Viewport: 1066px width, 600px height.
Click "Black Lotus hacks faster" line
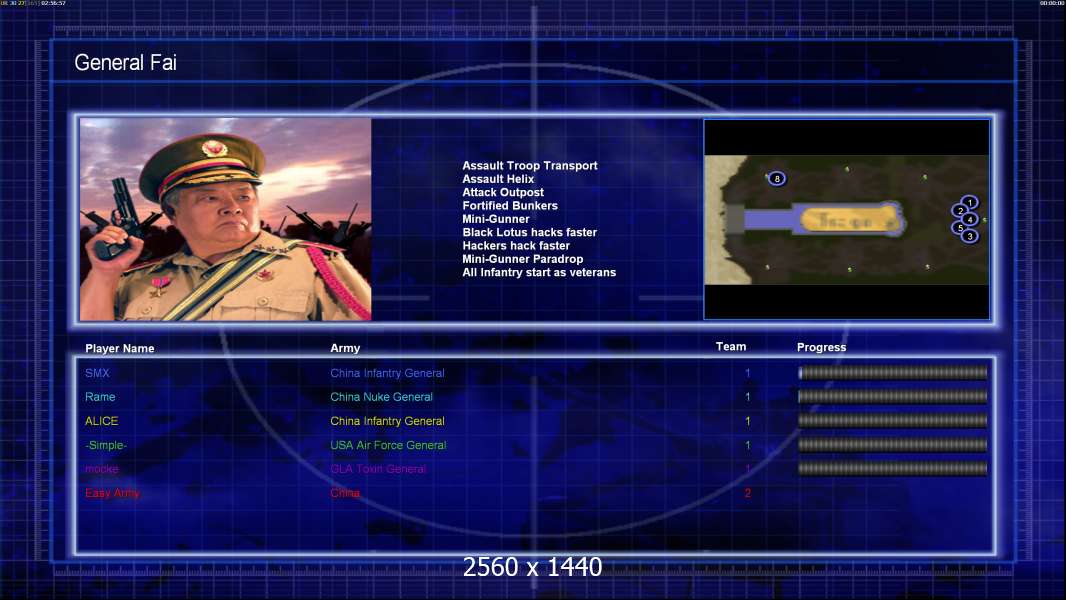[x=530, y=232]
